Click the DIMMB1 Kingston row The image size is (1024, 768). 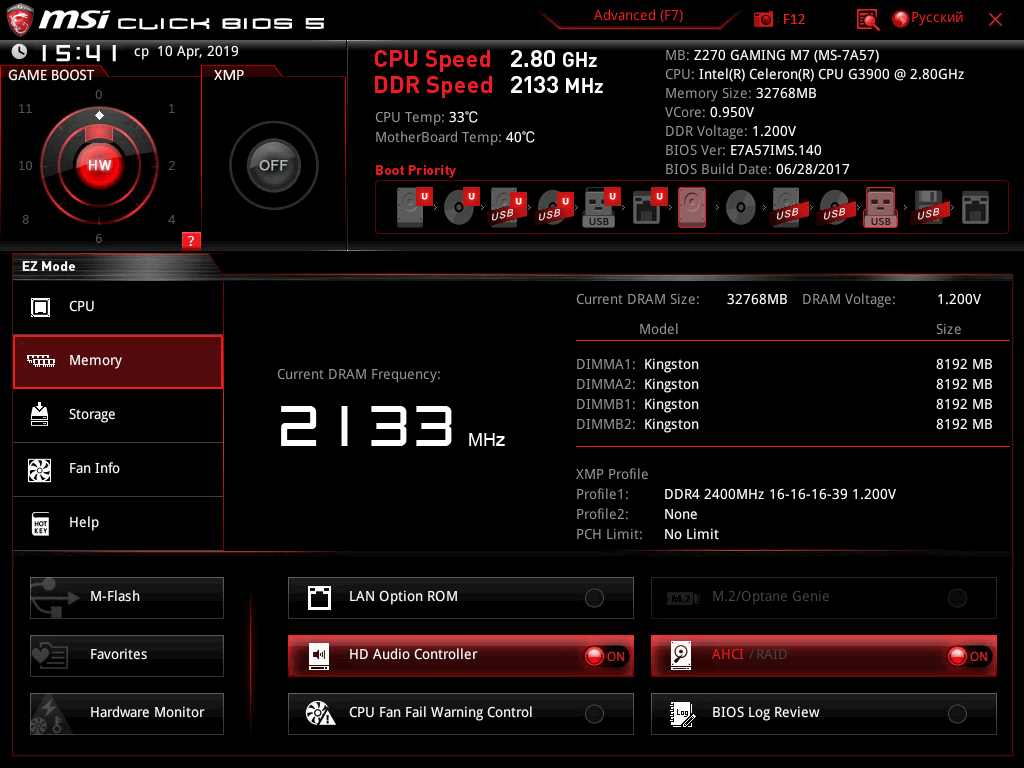pos(784,404)
